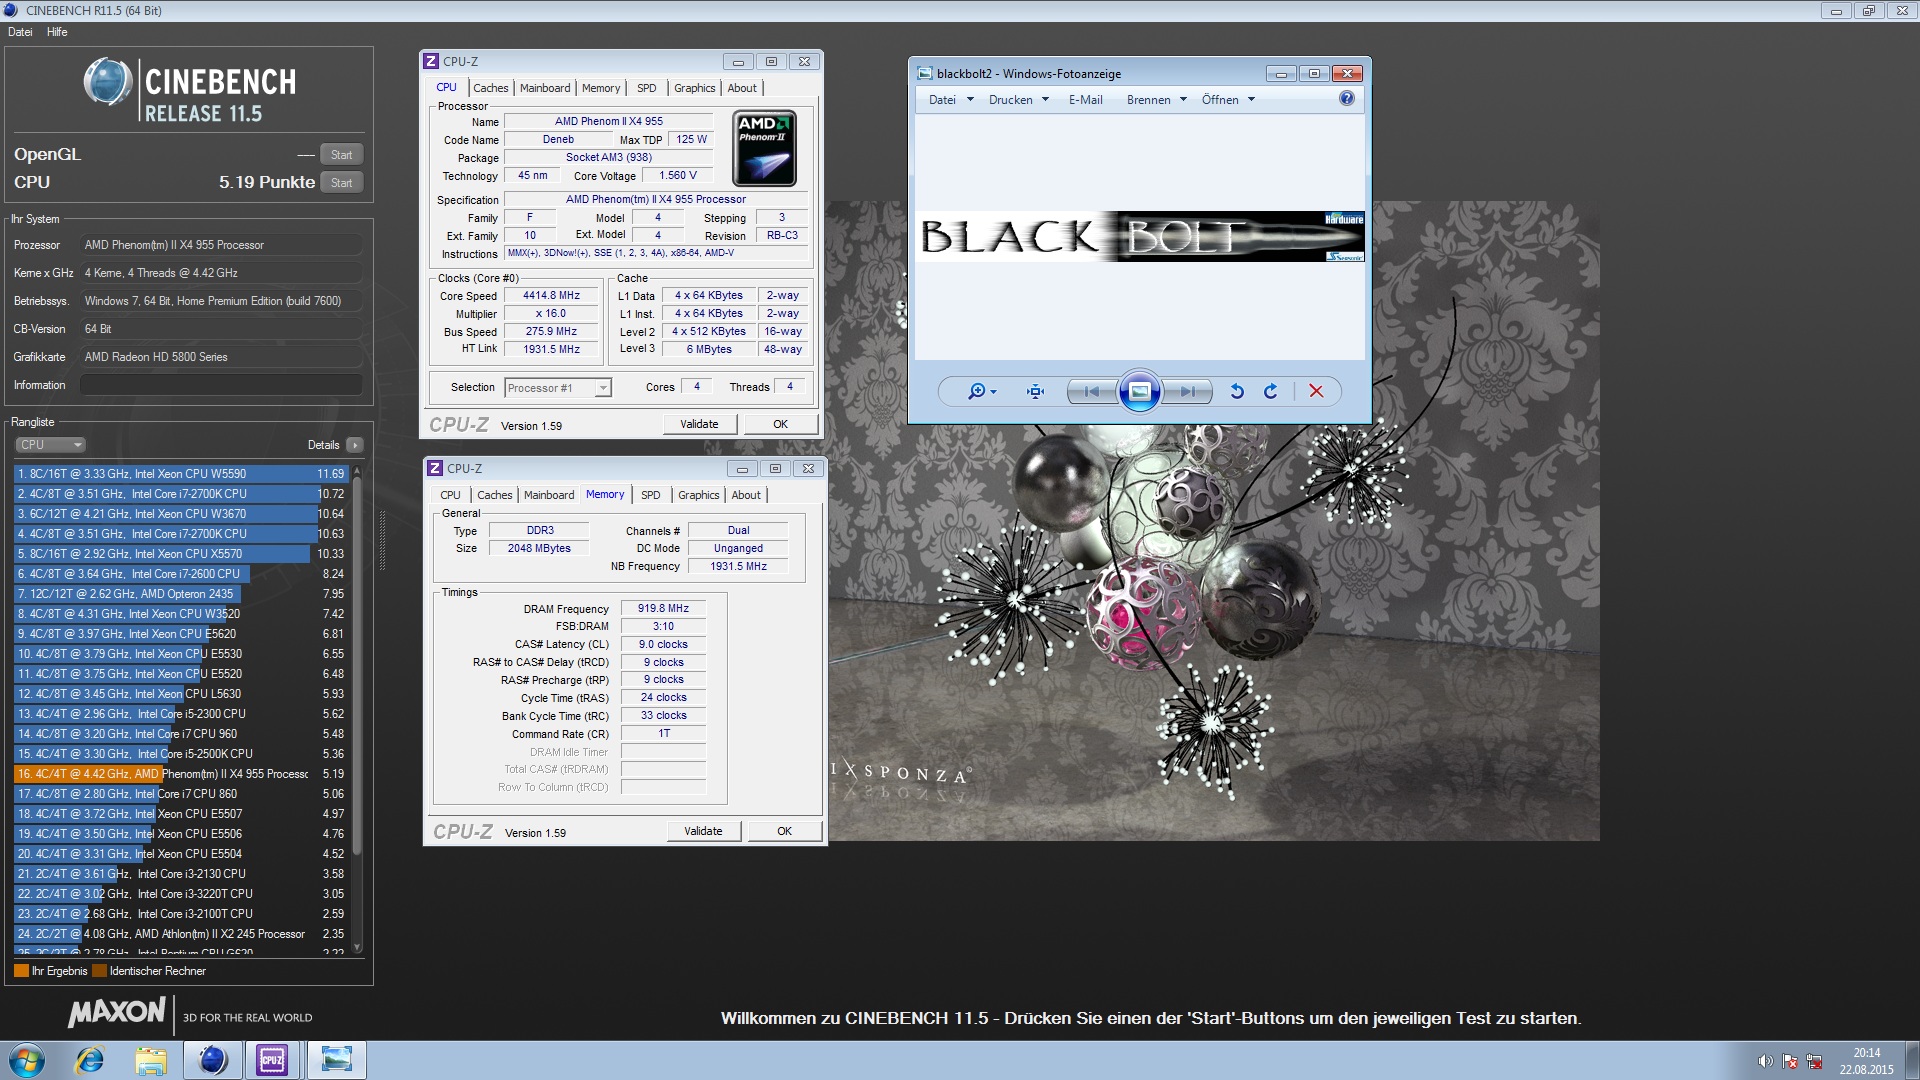This screenshot has width=1920, height=1080.
Task: Delete the image with the red X icon
Action: click(x=1316, y=392)
